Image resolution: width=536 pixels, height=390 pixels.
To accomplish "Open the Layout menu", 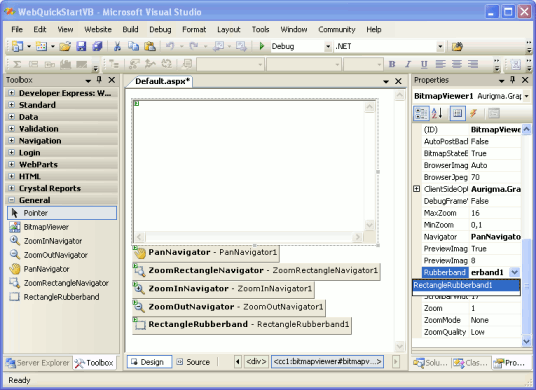I will click(x=229, y=29).
